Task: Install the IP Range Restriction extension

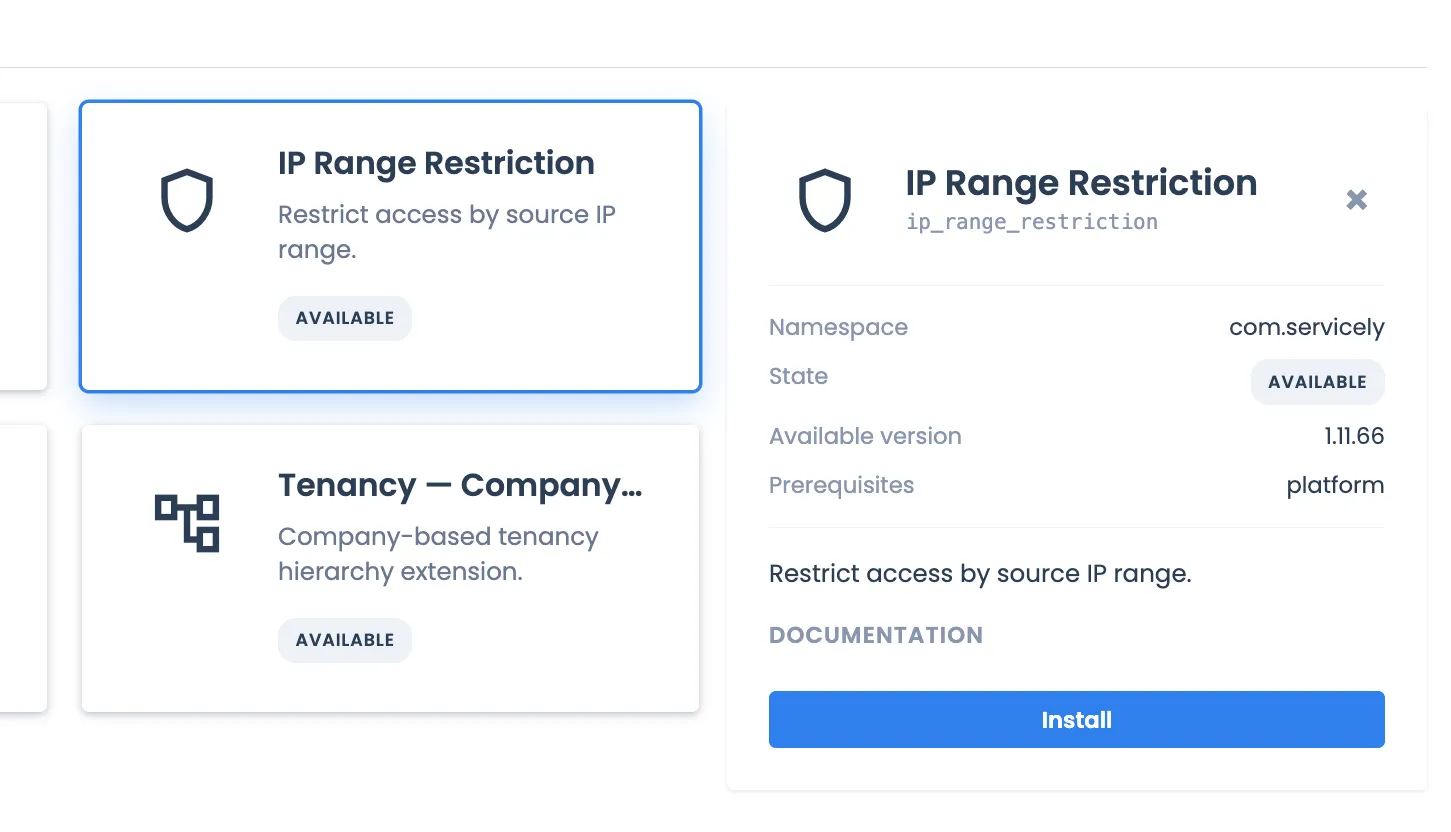Action: pos(1076,719)
